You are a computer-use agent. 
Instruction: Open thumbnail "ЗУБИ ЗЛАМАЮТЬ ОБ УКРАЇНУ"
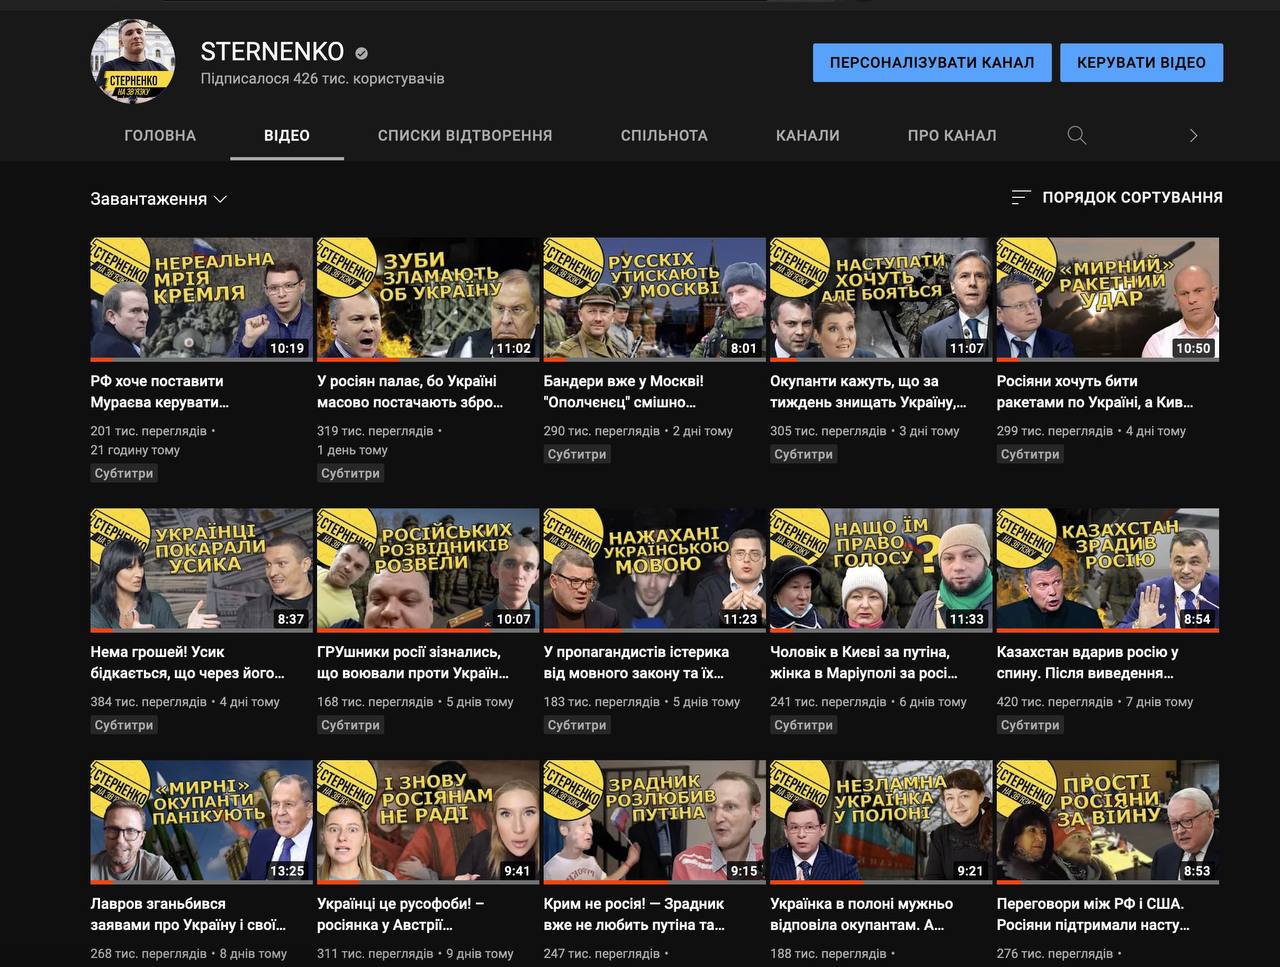coord(428,299)
